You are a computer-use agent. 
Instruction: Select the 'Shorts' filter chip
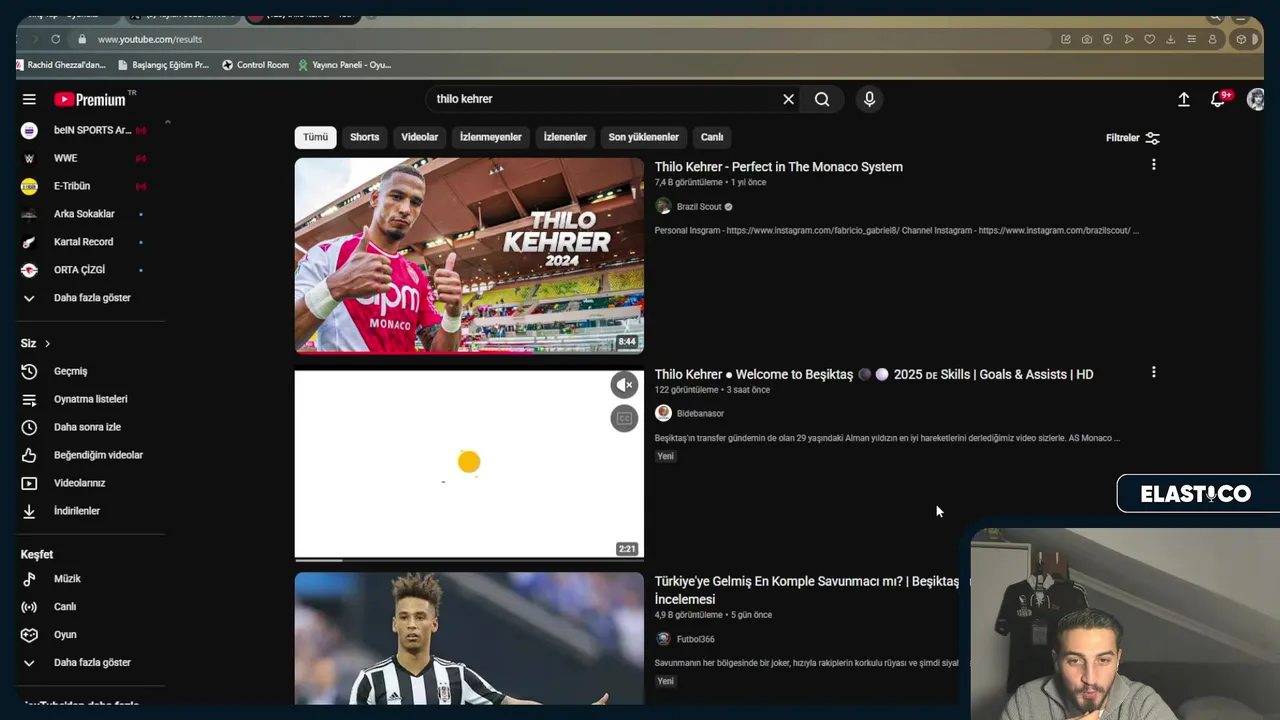(x=364, y=137)
